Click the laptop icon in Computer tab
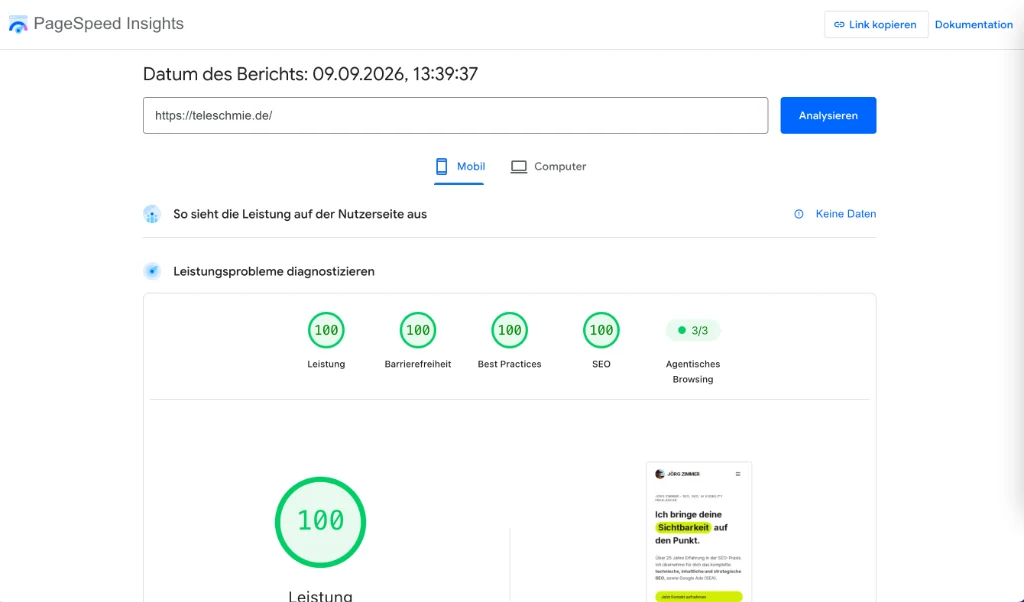1024x602 pixels. pos(519,167)
